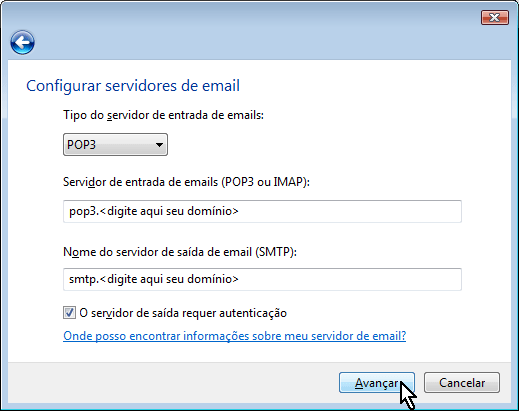This screenshot has width=519, height=411.
Task: Click the 'servidor de email?' end of the help link
Action: click(x=358, y=336)
